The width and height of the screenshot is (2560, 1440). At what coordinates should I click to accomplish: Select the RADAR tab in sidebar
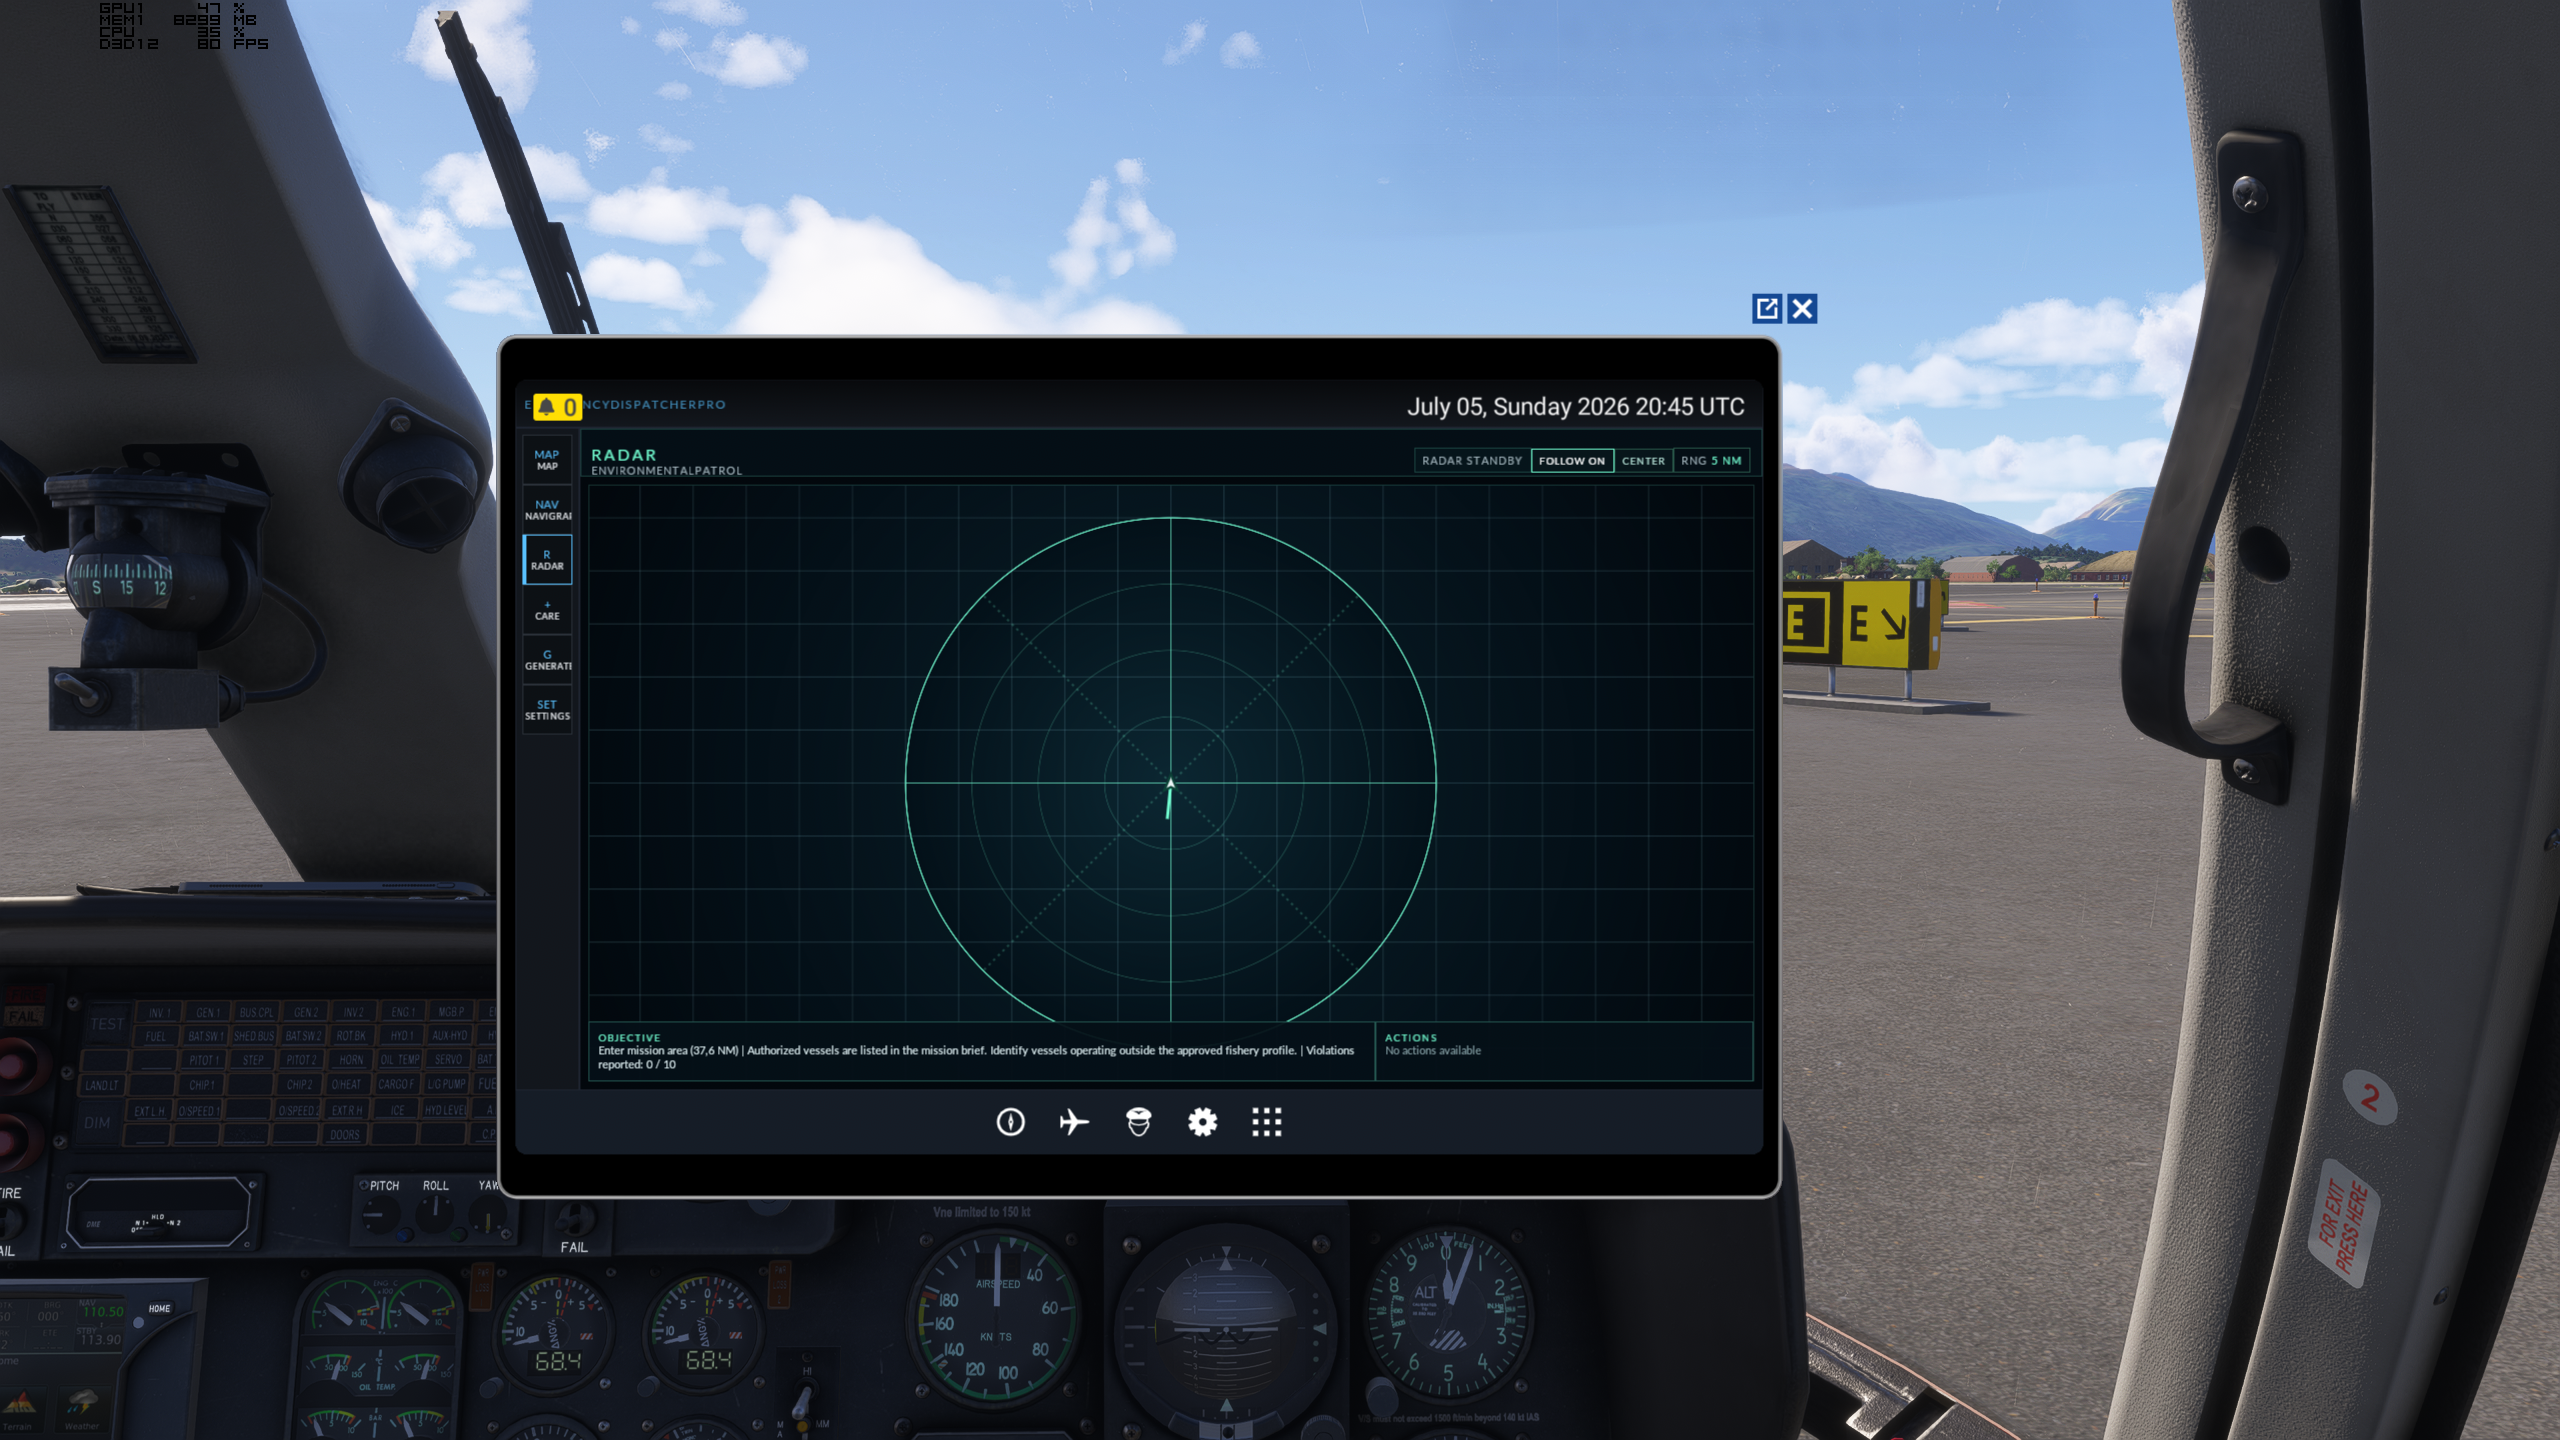pyautogui.click(x=547, y=560)
